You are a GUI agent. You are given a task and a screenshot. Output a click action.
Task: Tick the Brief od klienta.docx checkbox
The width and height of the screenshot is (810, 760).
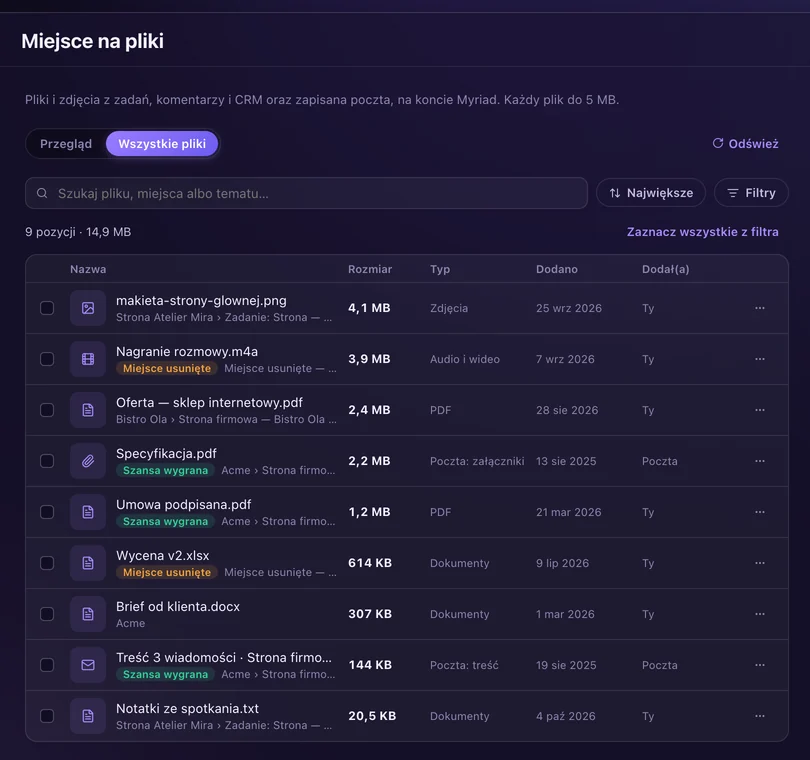(47, 614)
